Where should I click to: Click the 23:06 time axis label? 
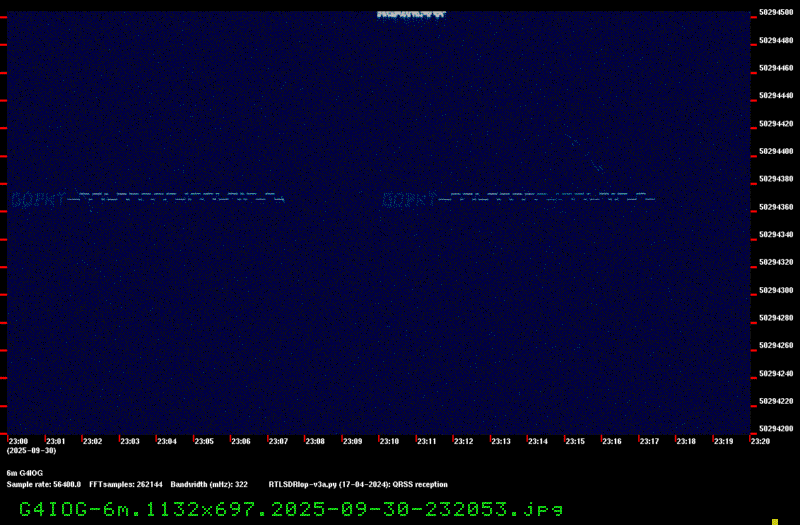[241, 441]
